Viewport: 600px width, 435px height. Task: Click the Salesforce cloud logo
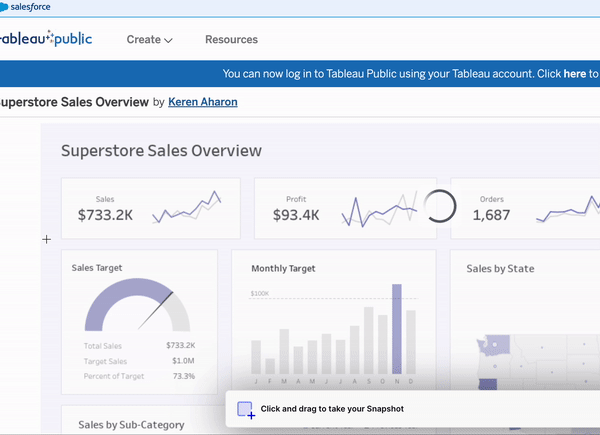(4, 7)
